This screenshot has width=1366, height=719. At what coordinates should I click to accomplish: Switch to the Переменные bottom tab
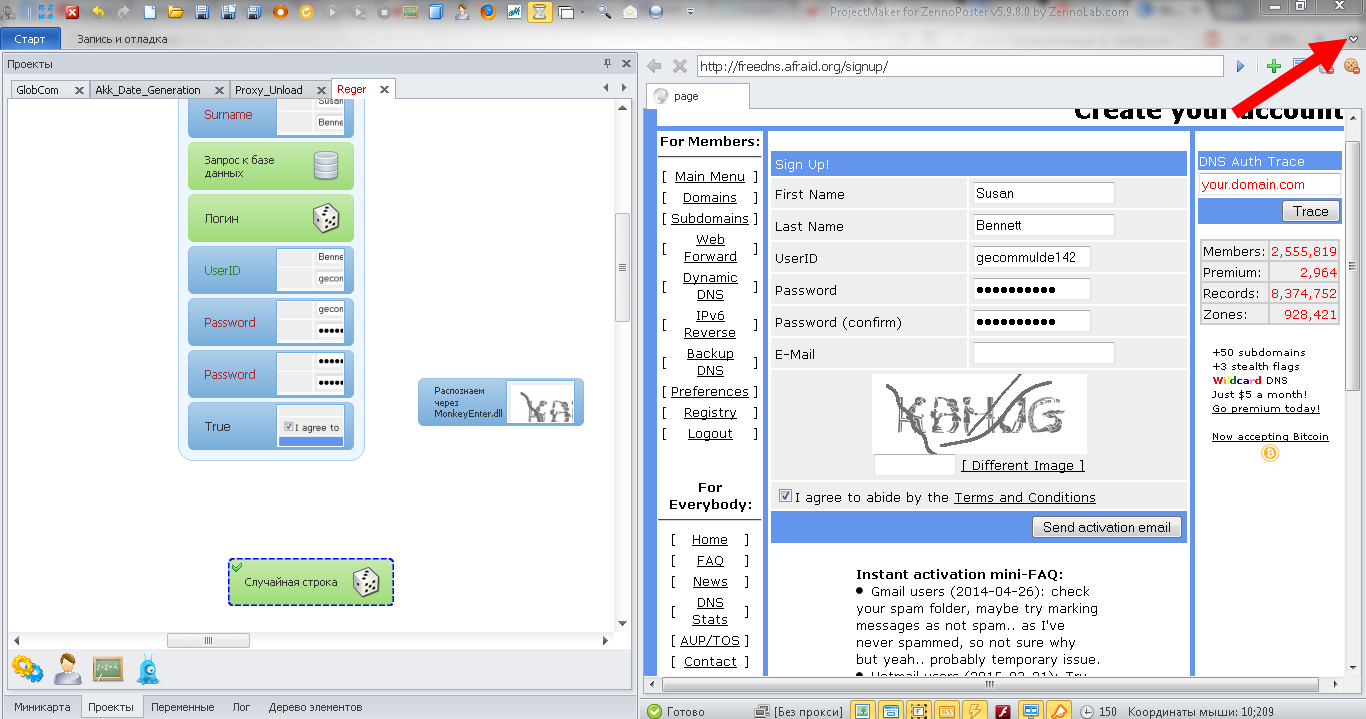pyautogui.click(x=182, y=707)
